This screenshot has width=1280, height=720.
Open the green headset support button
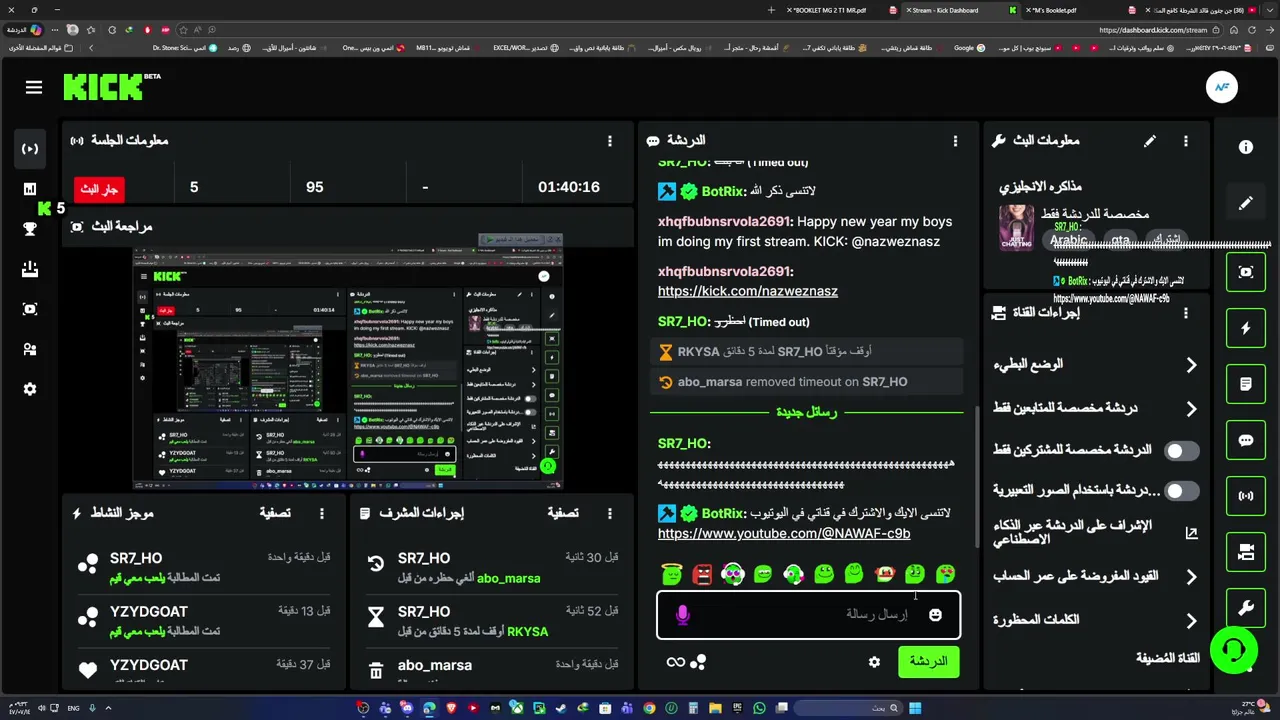1233,651
